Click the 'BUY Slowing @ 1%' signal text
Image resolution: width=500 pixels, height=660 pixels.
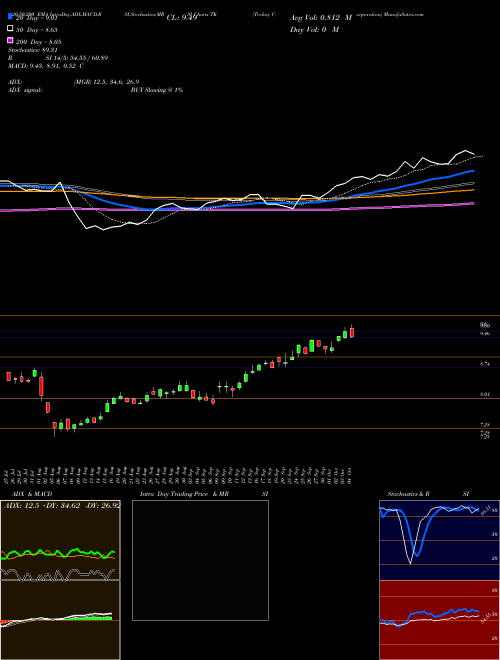pos(157,90)
